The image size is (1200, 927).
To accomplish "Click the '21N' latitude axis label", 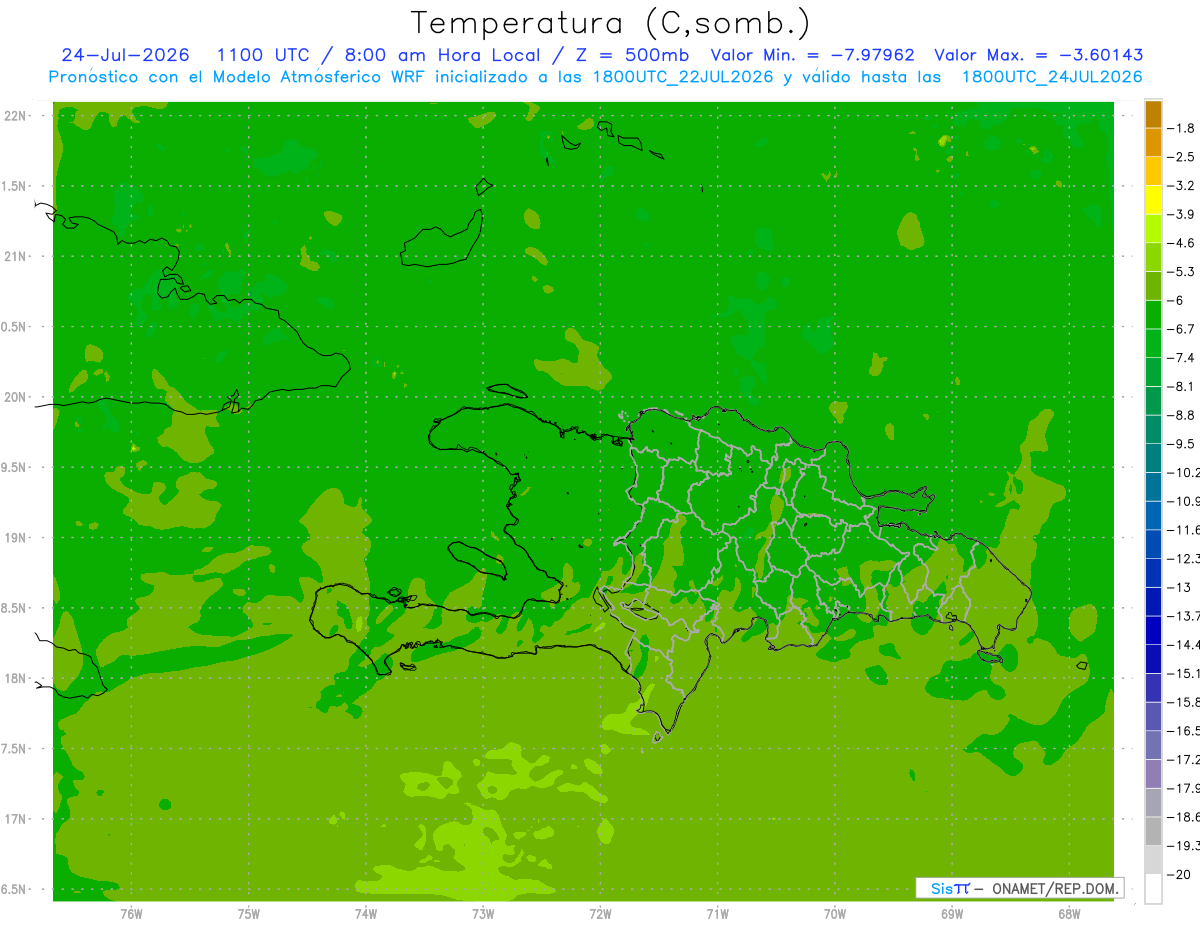I will (17, 256).
